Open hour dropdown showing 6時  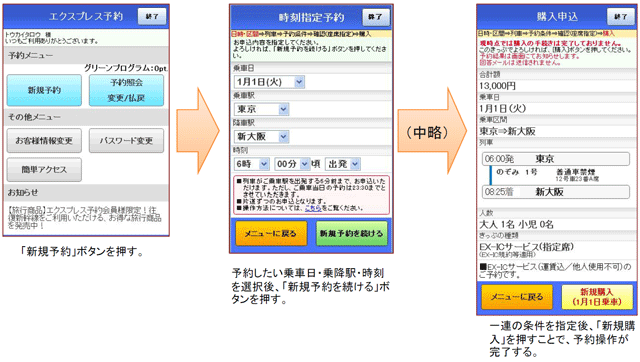(x=252, y=164)
